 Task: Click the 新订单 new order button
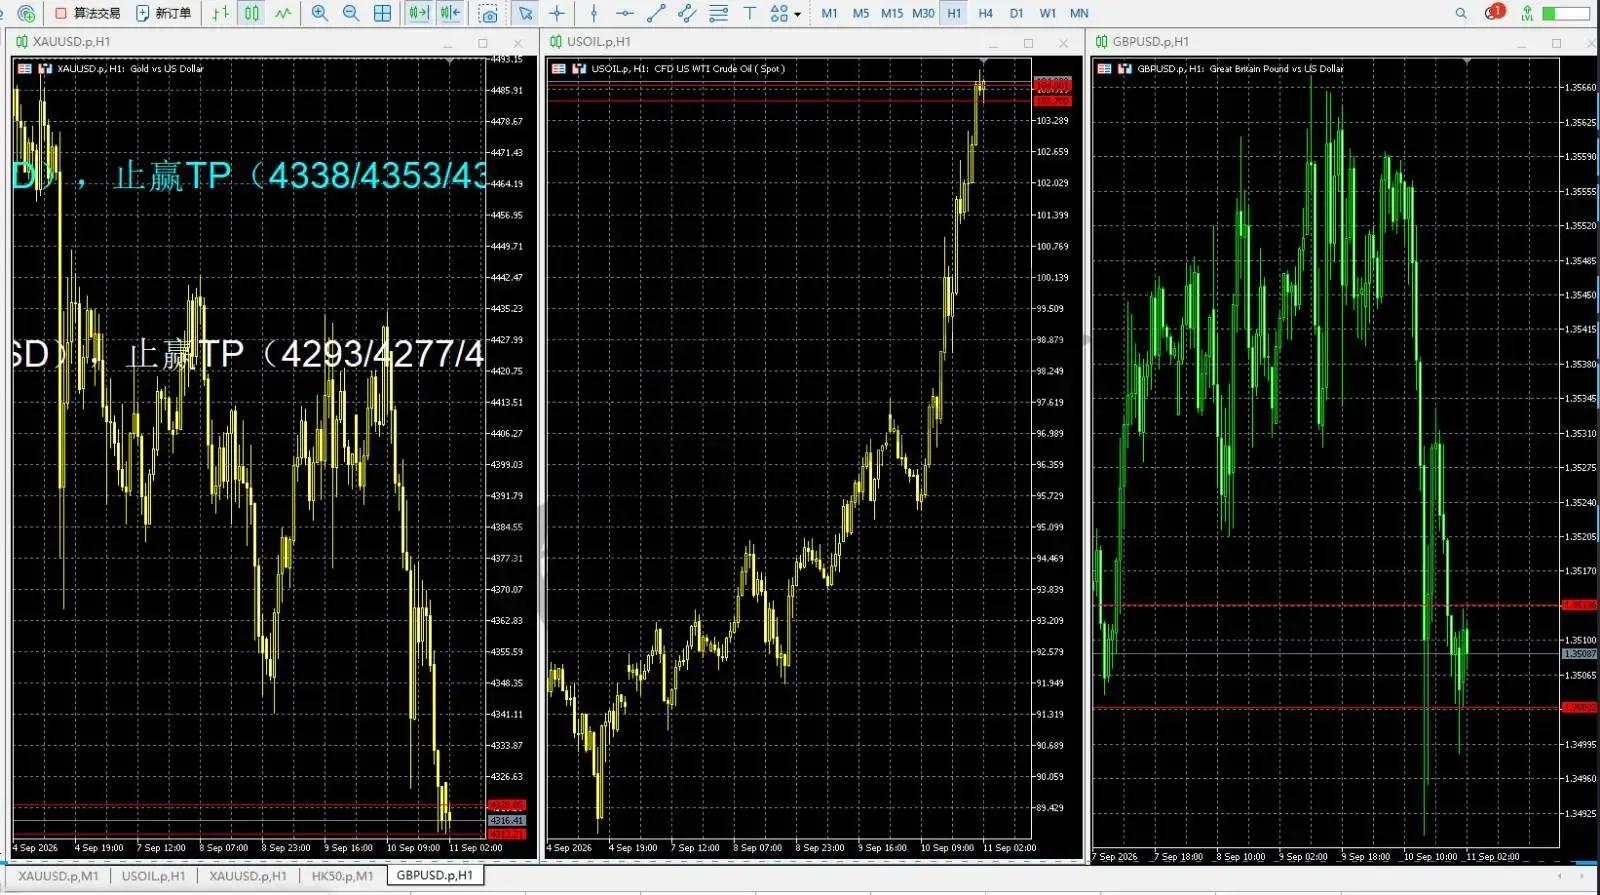pyautogui.click(x=164, y=13)
